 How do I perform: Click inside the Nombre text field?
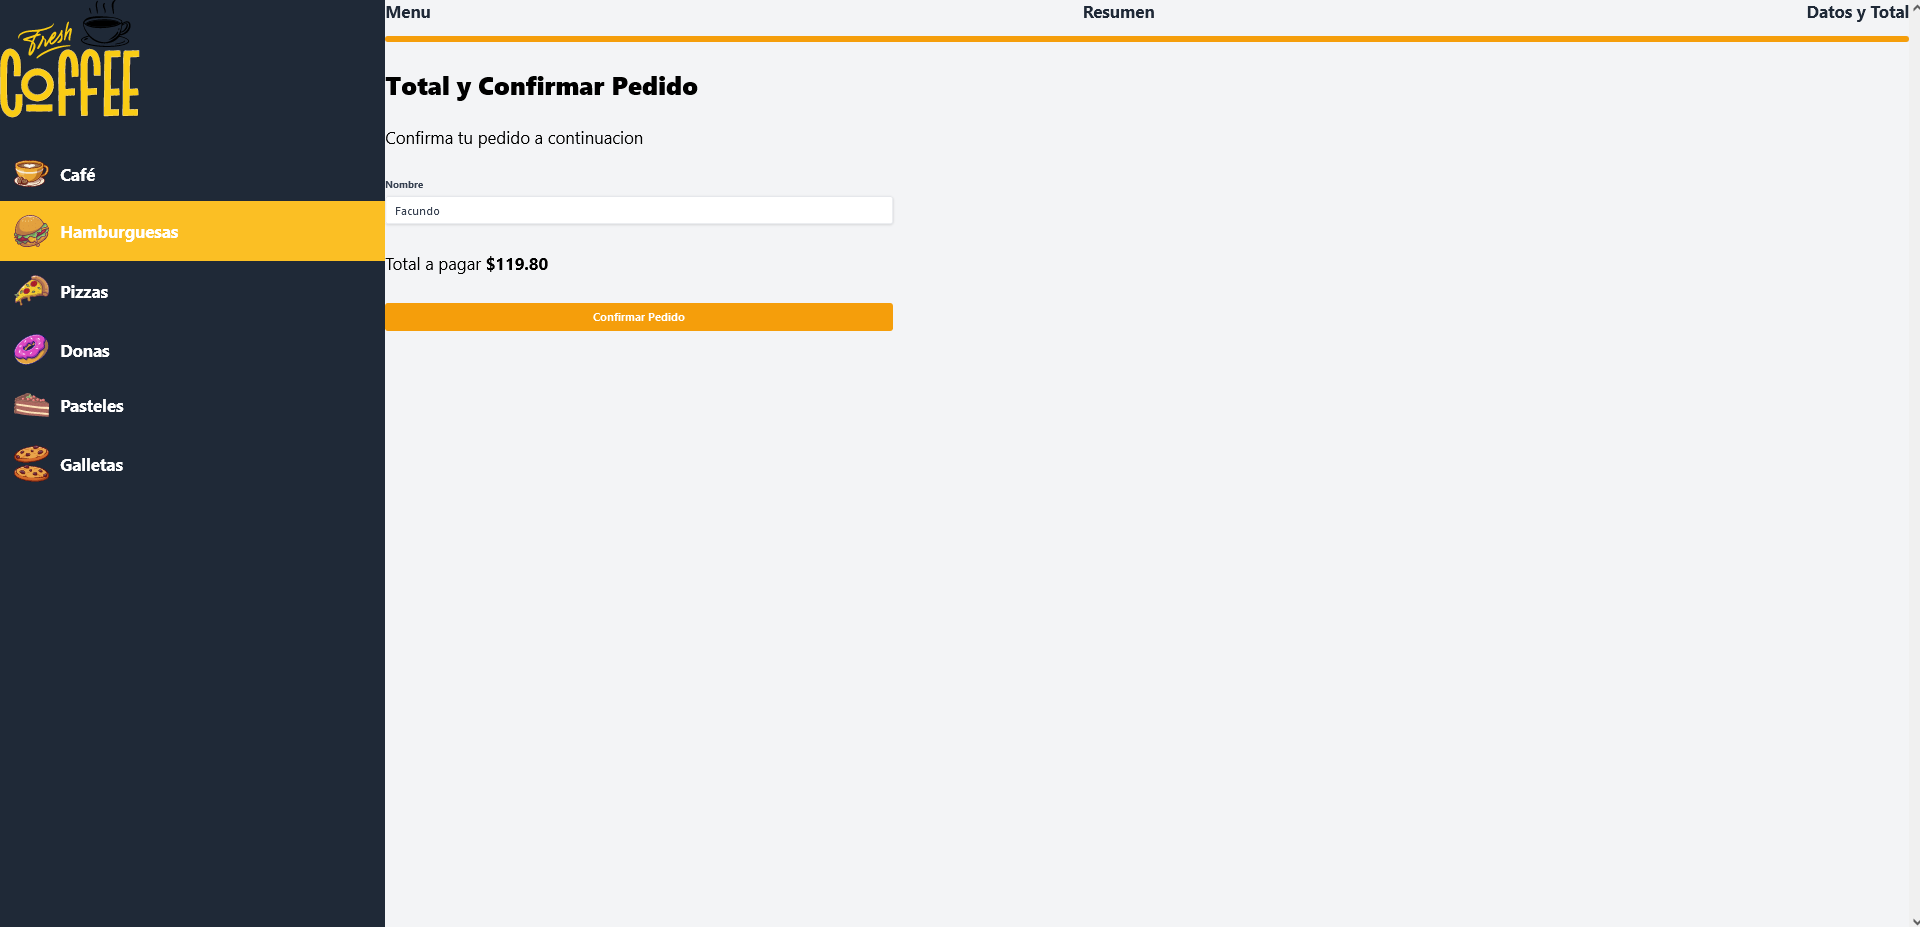point(639,210)
